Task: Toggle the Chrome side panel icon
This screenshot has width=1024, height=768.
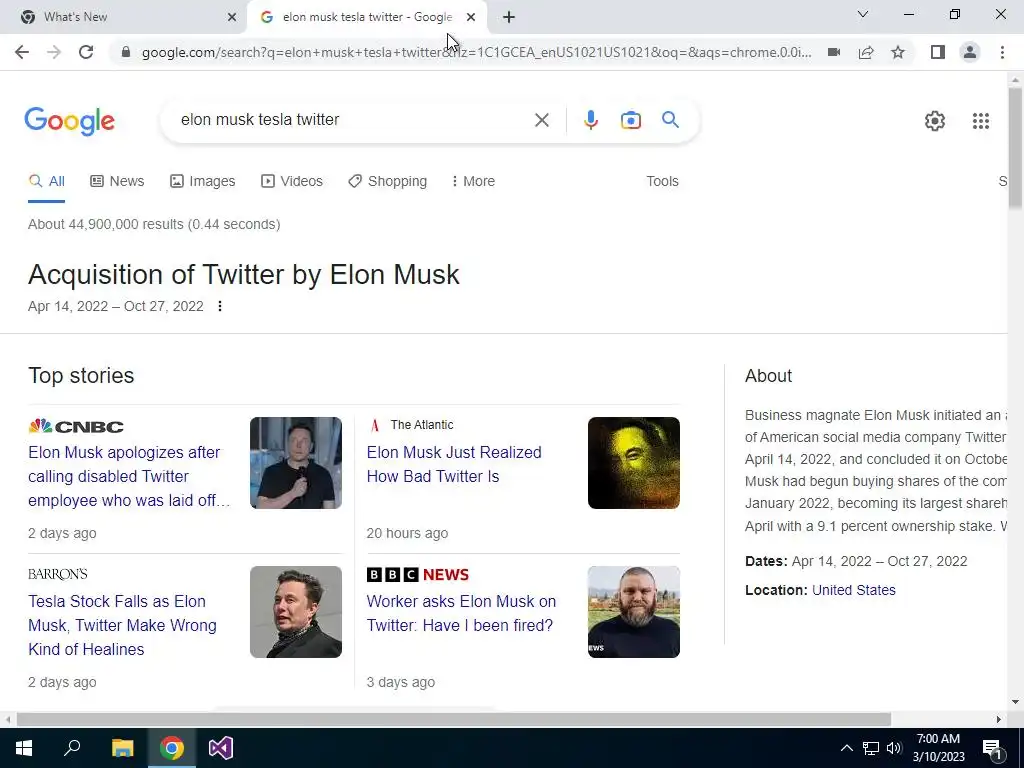Action: tap(937, 52)
